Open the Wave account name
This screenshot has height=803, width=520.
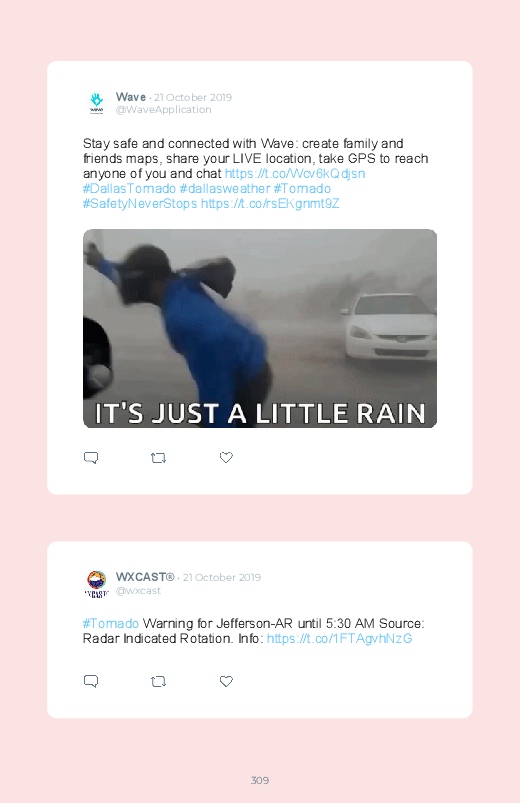click(131, 97)
